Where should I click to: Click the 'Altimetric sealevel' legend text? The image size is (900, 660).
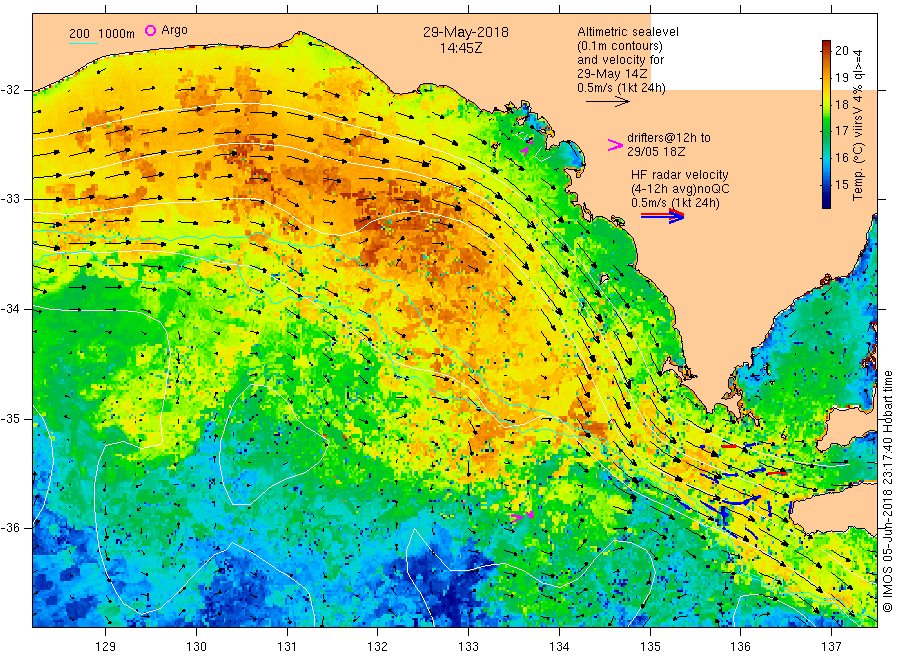(627, 32)
